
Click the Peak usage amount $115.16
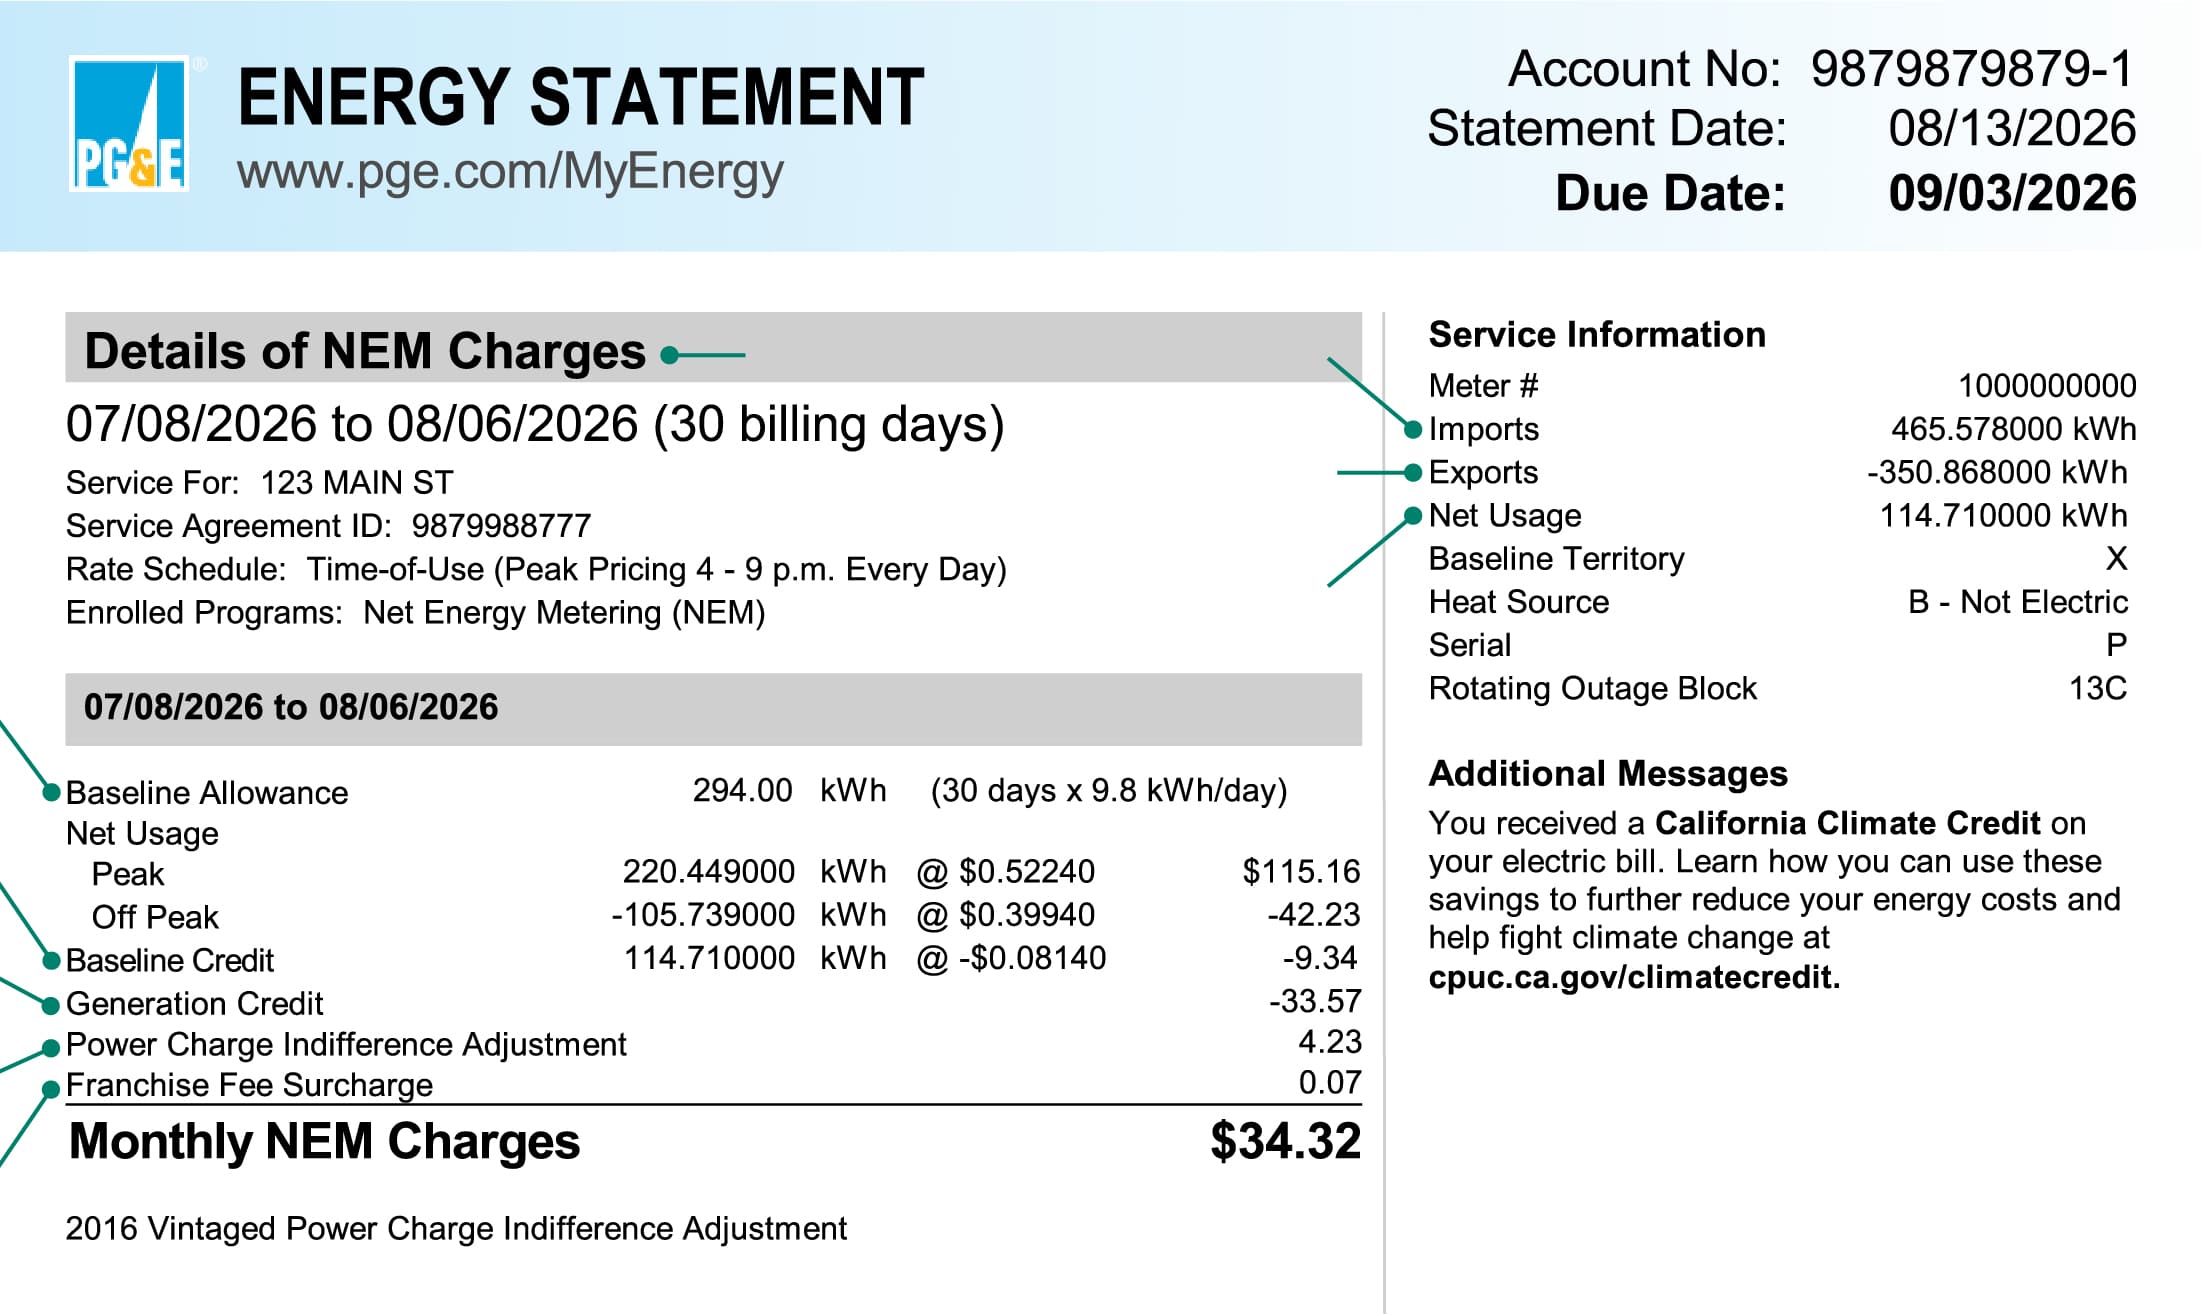click(x=1301, y=872)
